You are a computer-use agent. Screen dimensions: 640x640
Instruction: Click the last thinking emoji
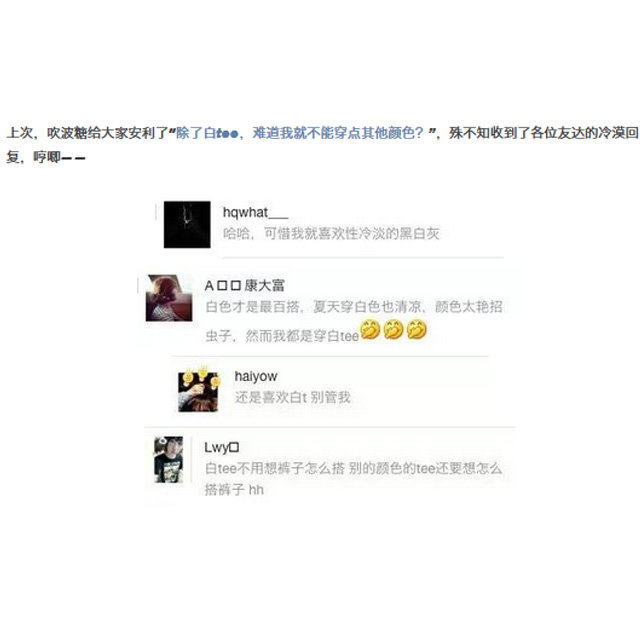[x=417, y=330]
